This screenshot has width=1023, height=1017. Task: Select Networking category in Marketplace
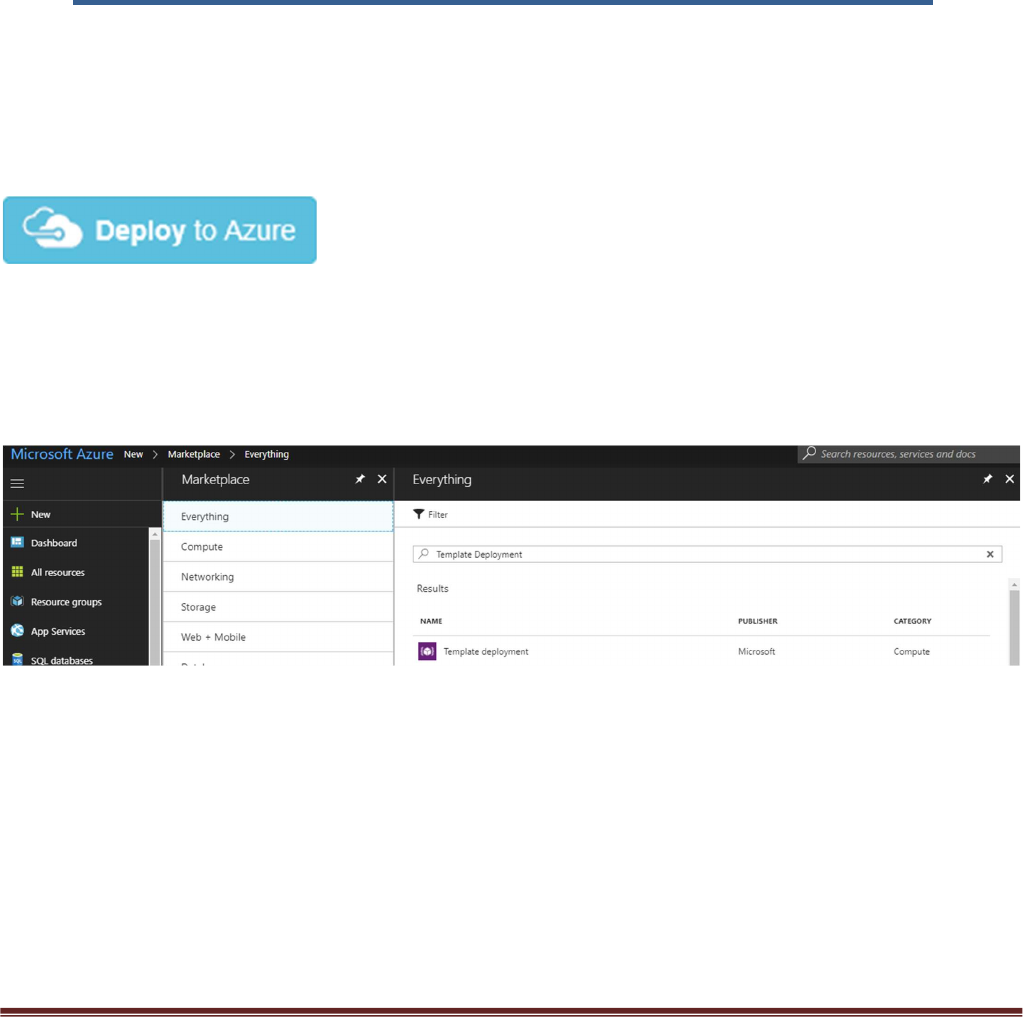[x=278, y=577]
